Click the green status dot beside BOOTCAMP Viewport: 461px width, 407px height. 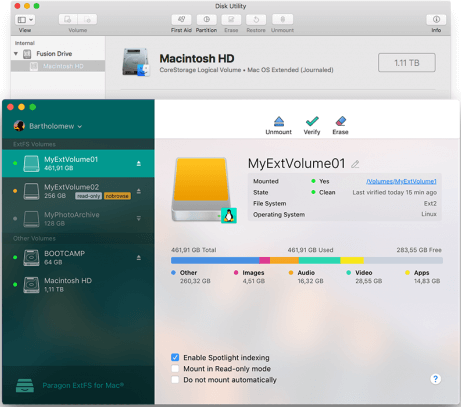click(15, 257)
